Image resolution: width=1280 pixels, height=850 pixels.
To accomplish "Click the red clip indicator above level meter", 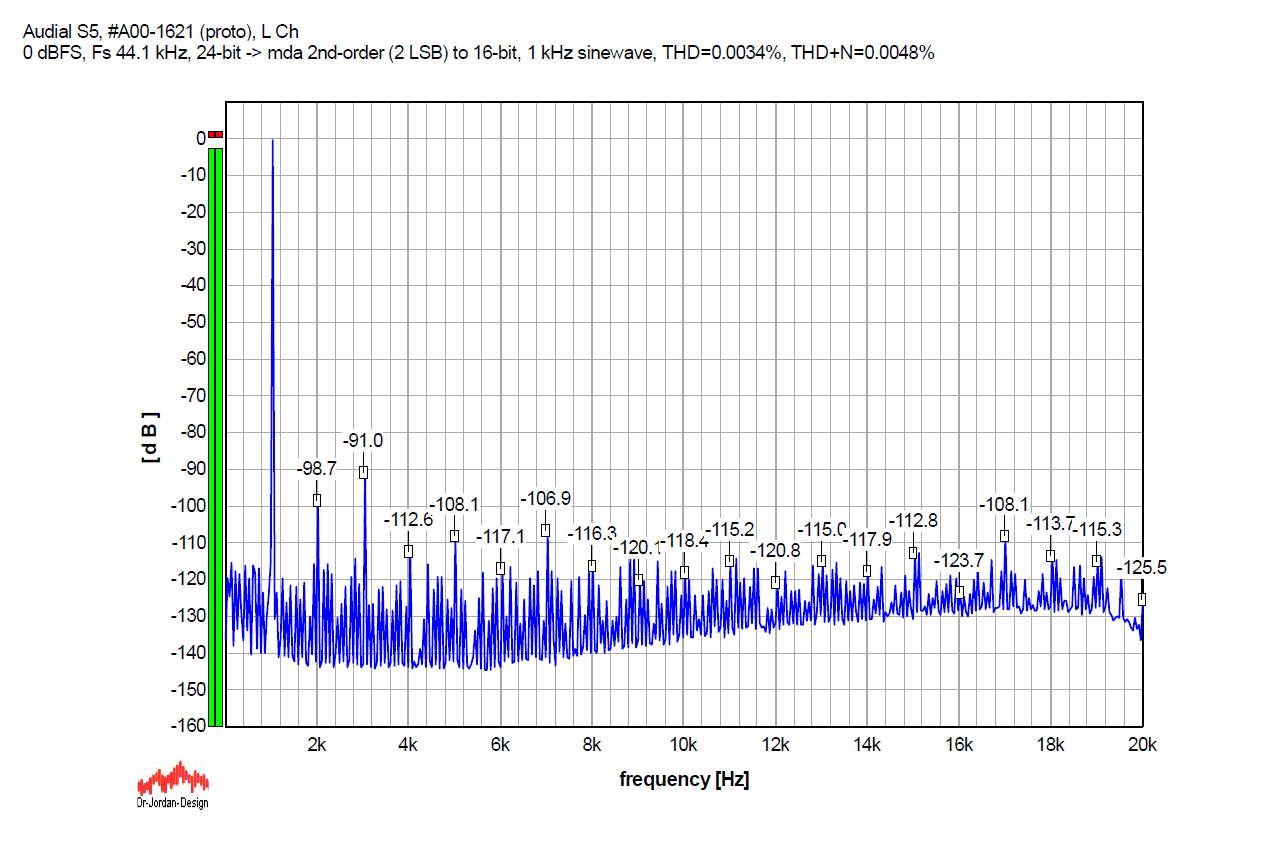I will pos(215,135).
